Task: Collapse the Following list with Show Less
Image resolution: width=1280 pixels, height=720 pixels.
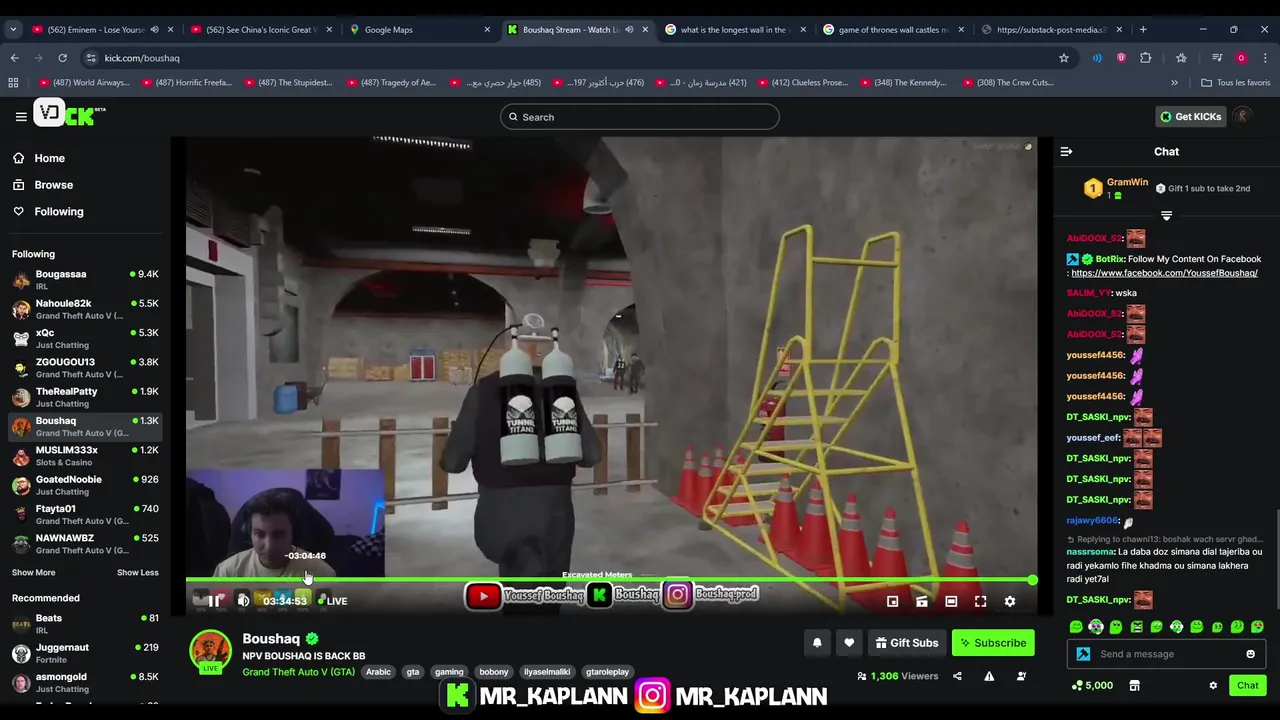Action: pyautogui.click(x=138, y=573)
